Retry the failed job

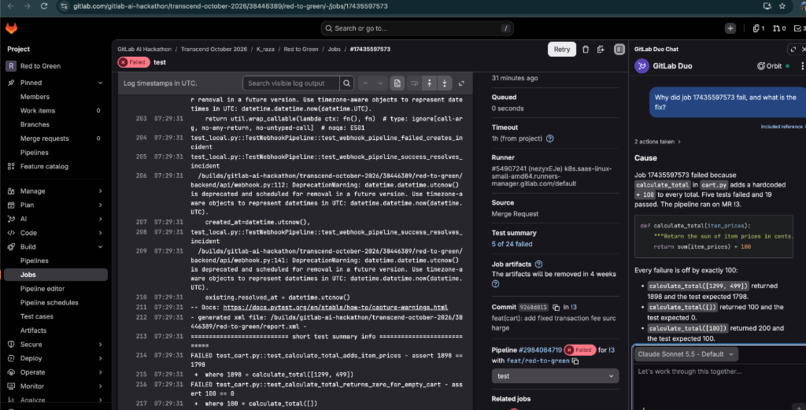(x=561, y=49)
